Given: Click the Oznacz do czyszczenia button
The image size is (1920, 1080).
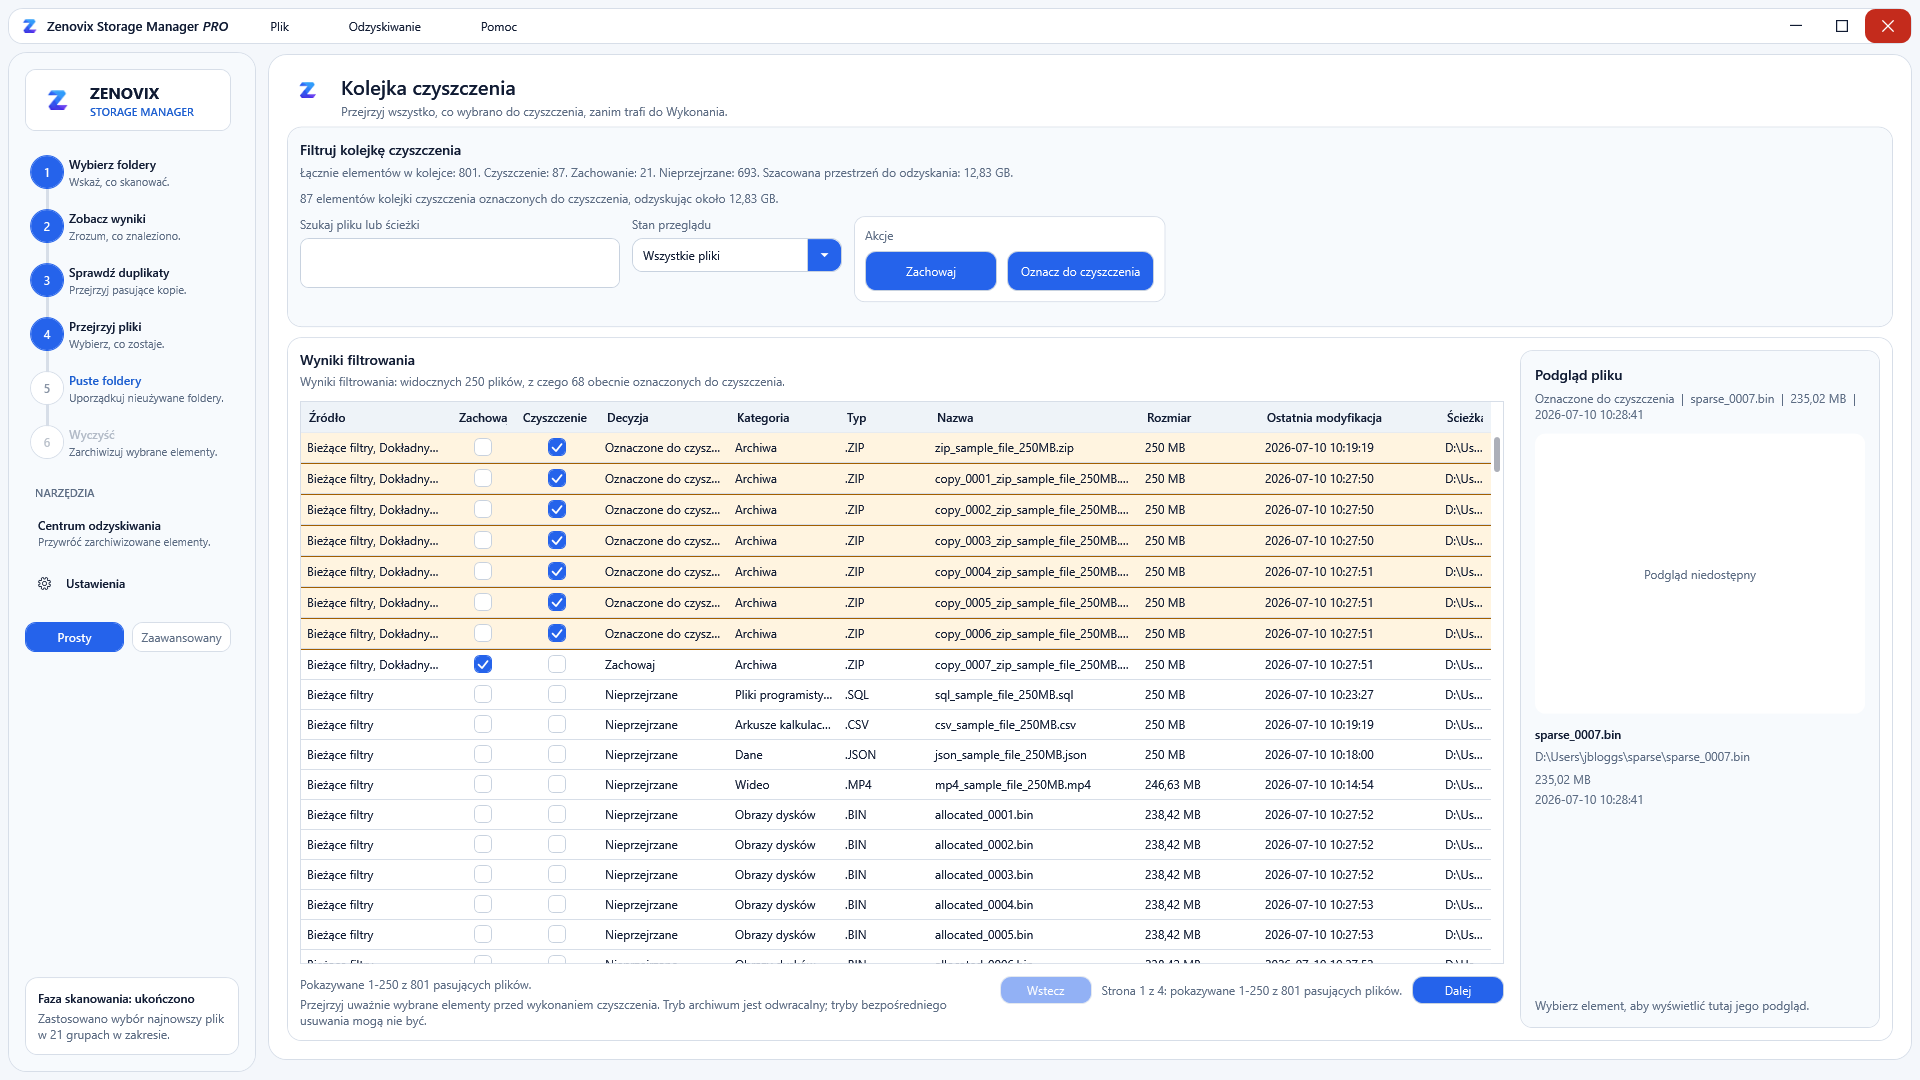Looking at the screenshot, I should coord(1080,272).
